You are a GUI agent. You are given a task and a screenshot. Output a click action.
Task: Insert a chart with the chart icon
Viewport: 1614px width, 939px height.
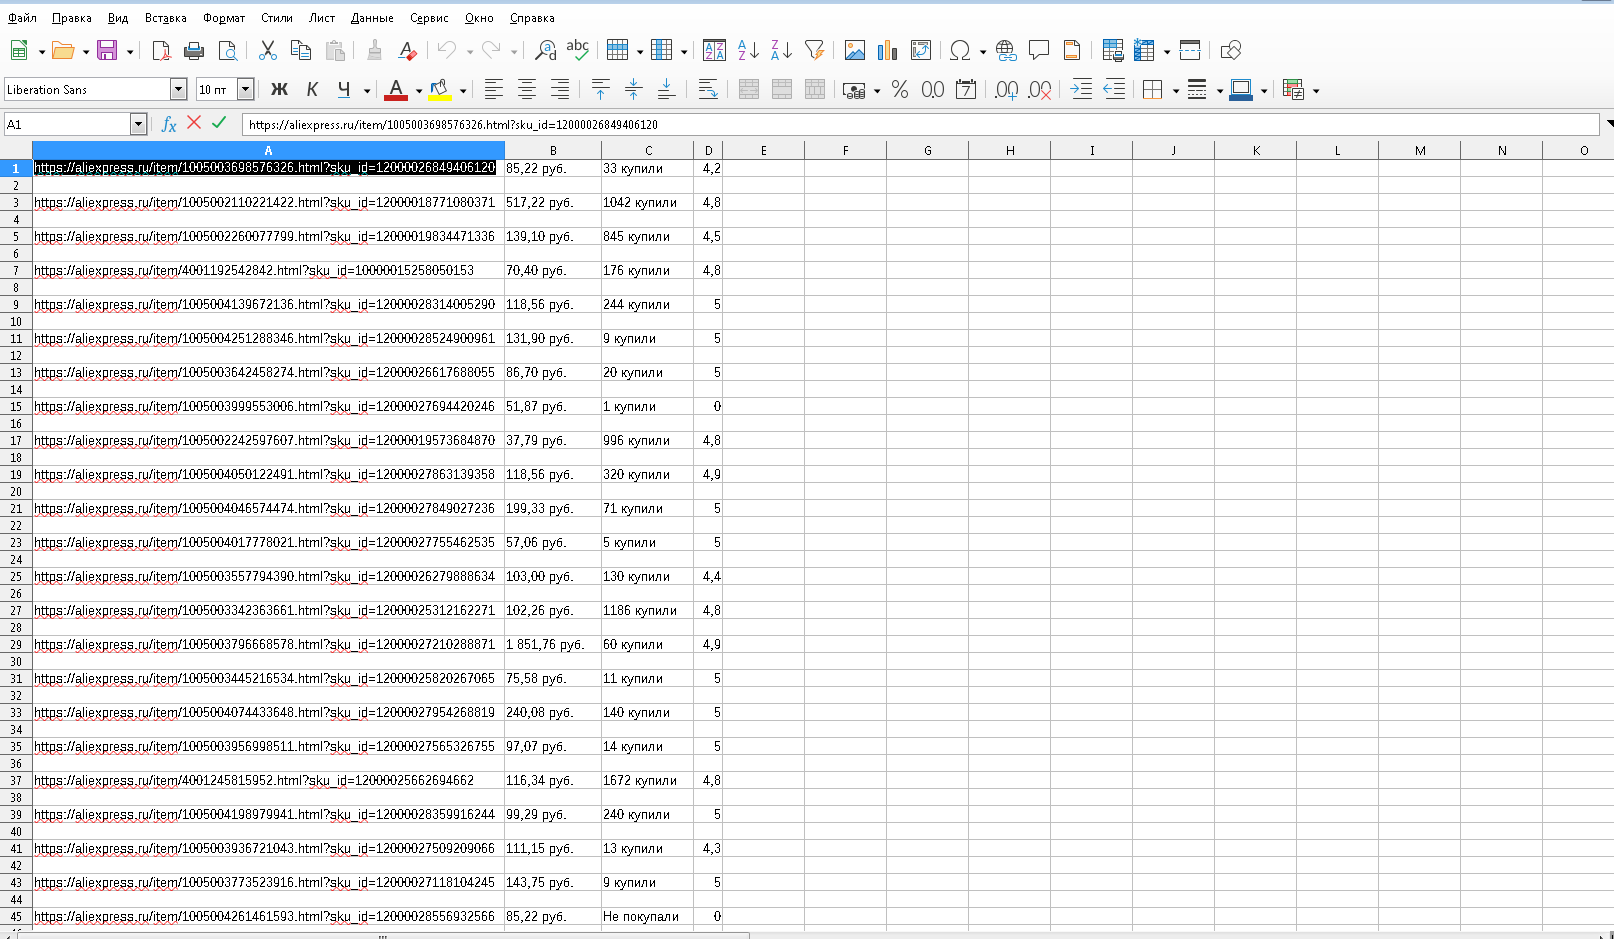click(888, 50)
